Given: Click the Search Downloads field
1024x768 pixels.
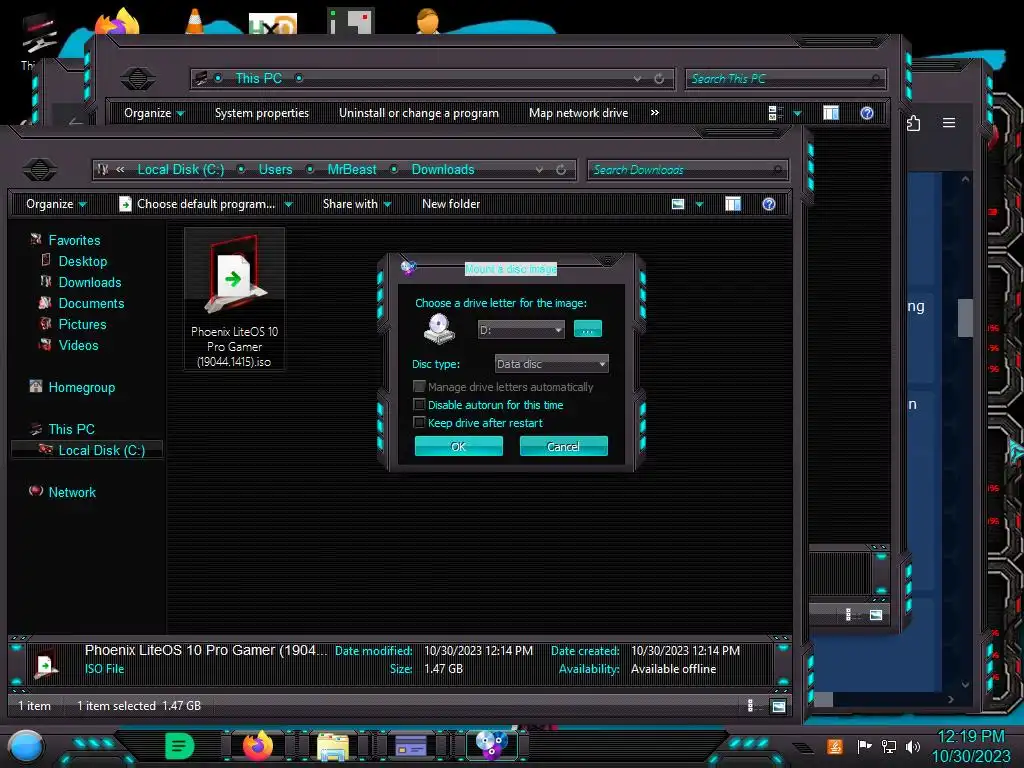Looking at the screenshot, I should 687,170.
